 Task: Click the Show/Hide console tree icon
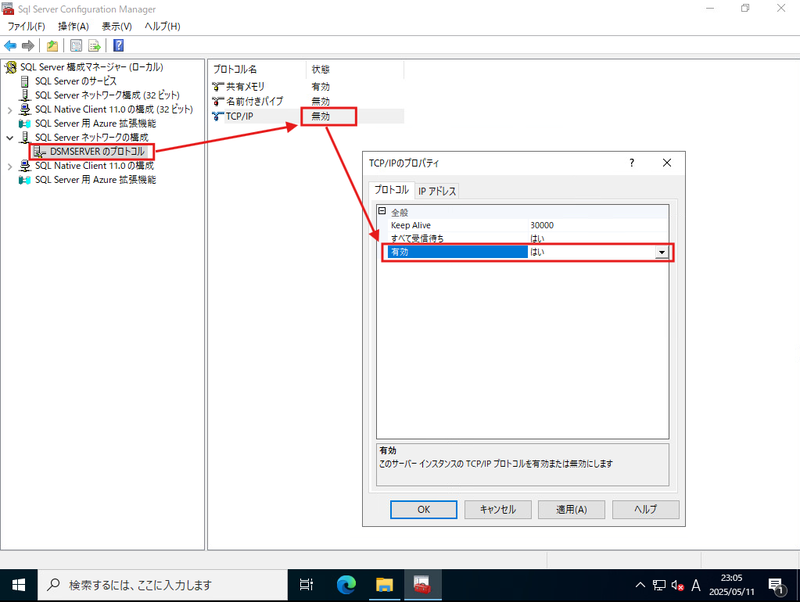click(76, 46)
